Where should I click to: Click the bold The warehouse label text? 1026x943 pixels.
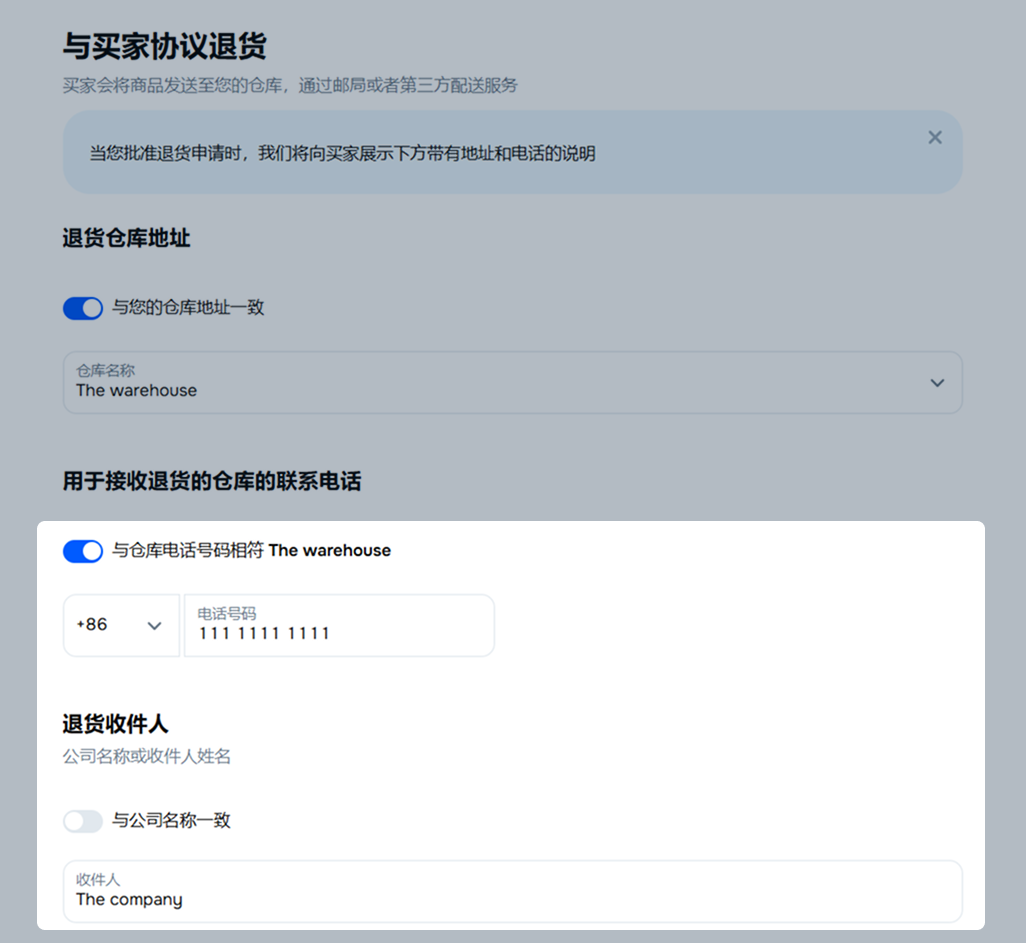[x=329, y=550]
